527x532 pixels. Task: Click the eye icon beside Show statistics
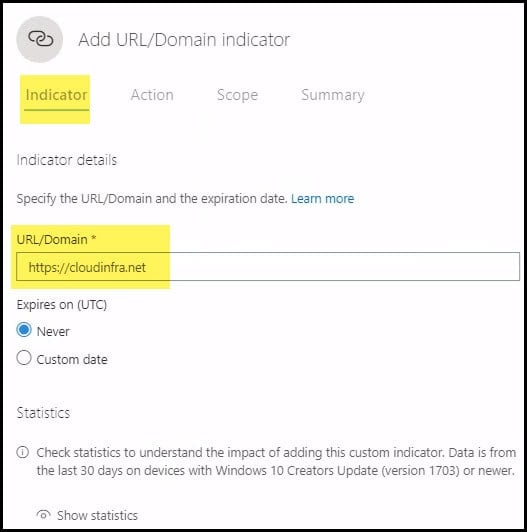(x=43, y=515)
